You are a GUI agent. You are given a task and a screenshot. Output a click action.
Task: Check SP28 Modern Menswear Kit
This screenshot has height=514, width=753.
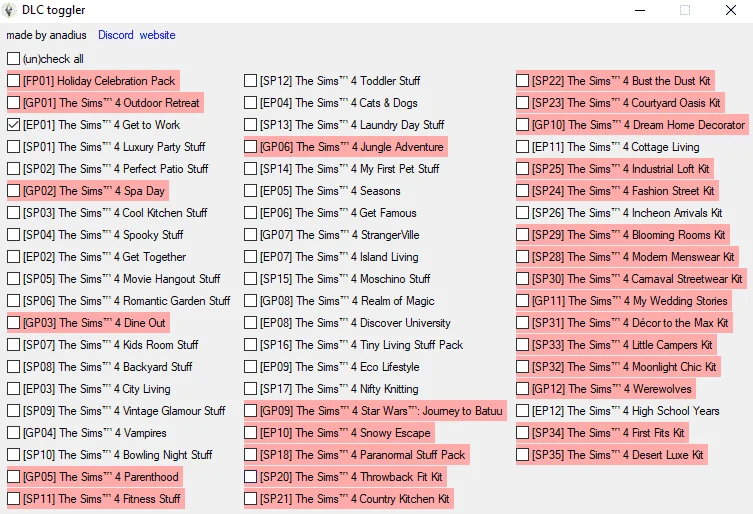[522, 257]
